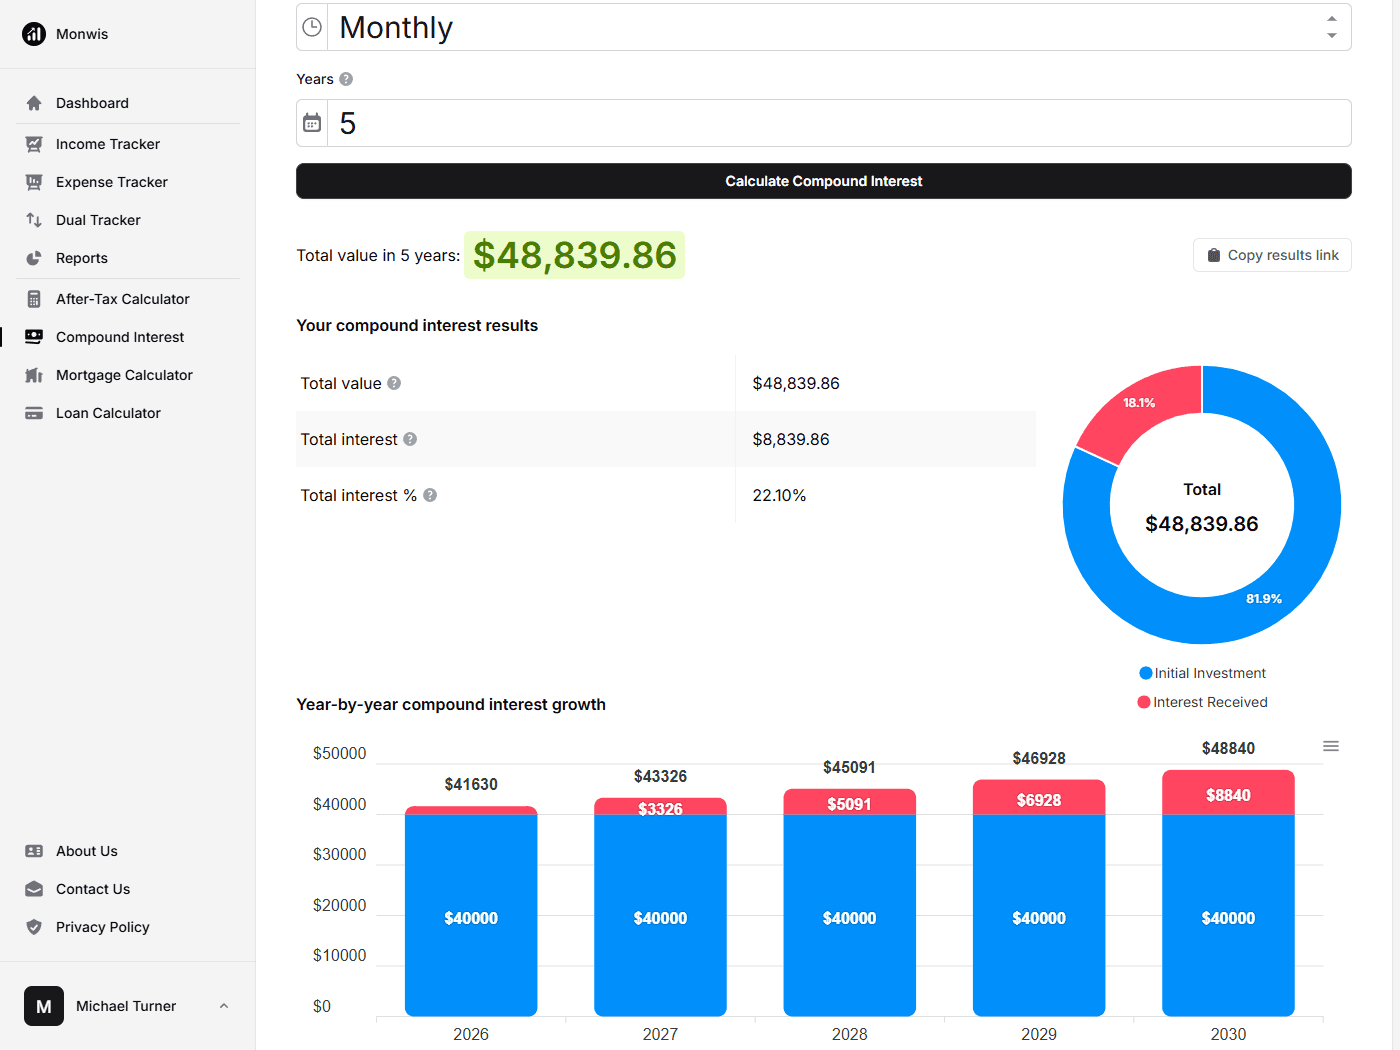Click the Total value help icon

pos(394,383)
